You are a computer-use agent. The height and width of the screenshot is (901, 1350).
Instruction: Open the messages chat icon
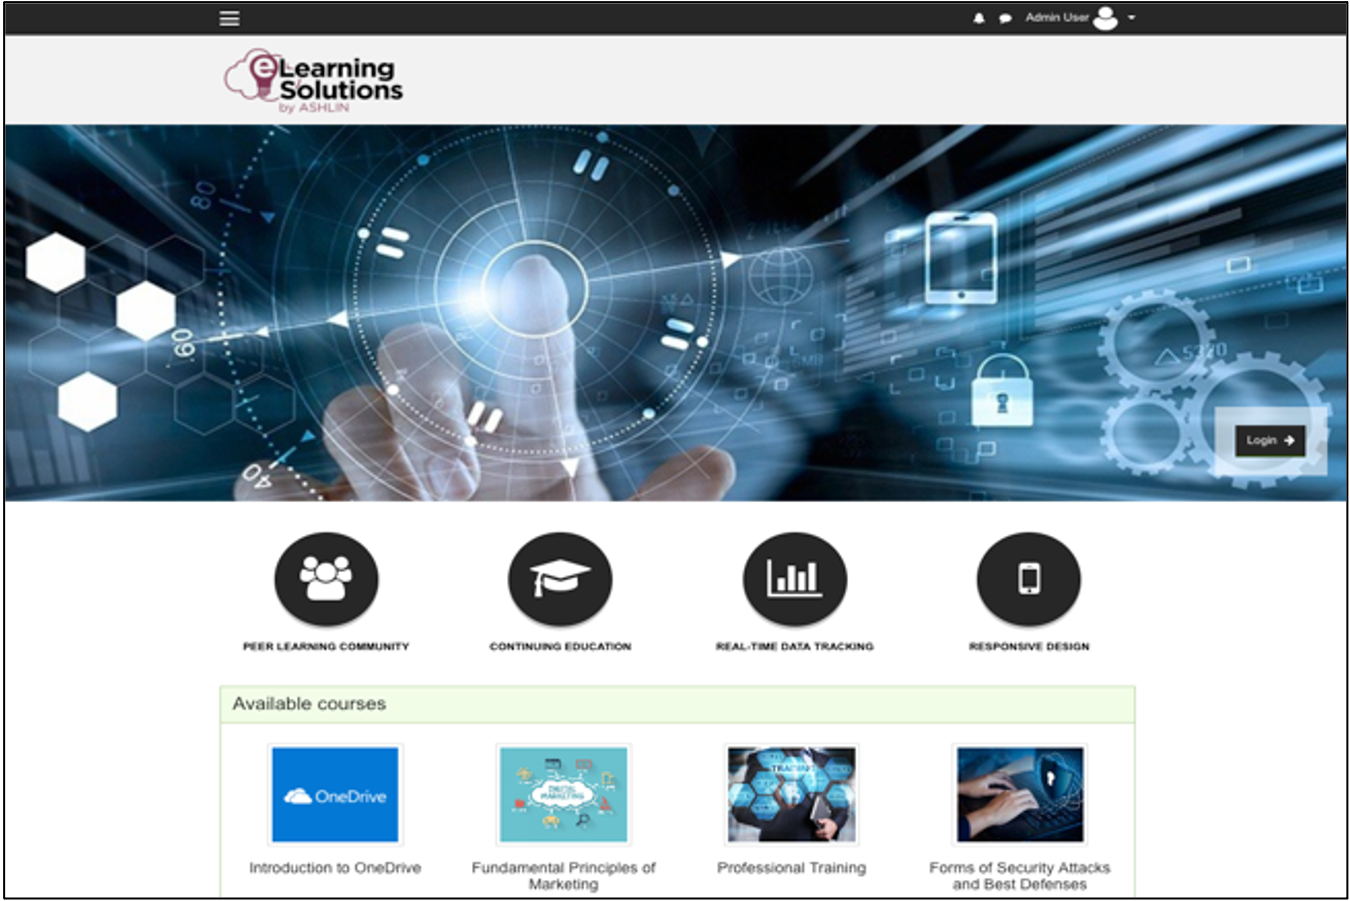tap(1007, 17)
